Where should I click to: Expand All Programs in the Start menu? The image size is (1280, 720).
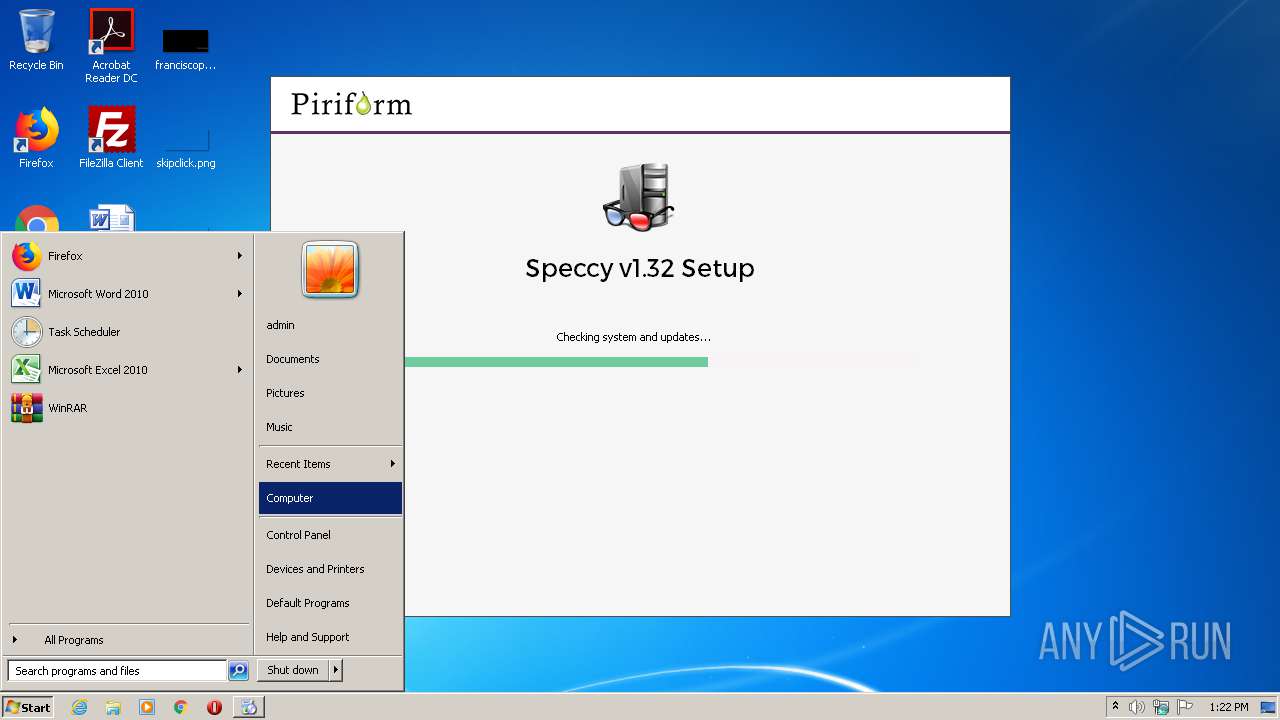pos(127,640)
